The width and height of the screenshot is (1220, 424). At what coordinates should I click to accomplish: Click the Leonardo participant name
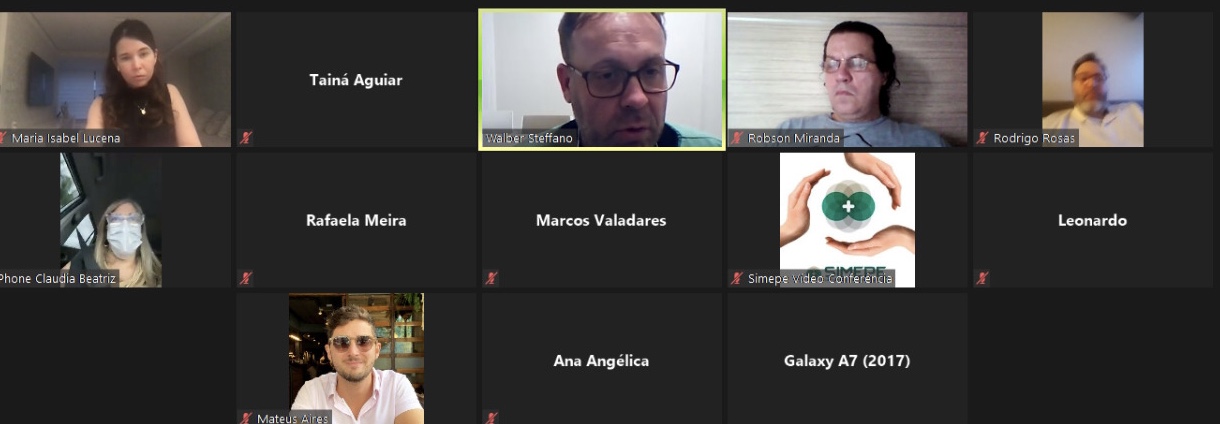coord(1092,220)
